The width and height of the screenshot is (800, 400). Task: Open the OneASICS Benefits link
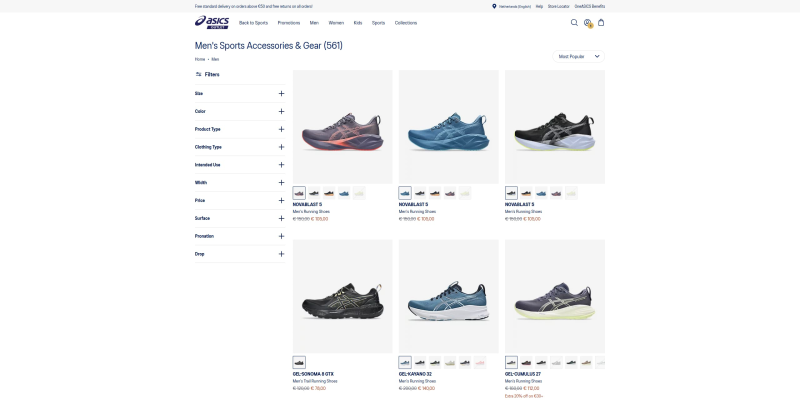(590, 6)
